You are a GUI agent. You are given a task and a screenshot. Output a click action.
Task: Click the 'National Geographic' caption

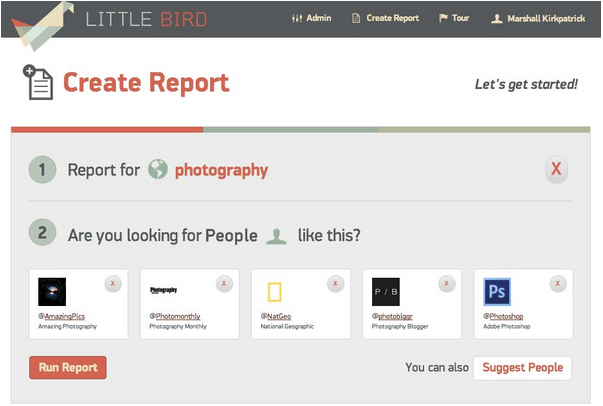[287, 326]
